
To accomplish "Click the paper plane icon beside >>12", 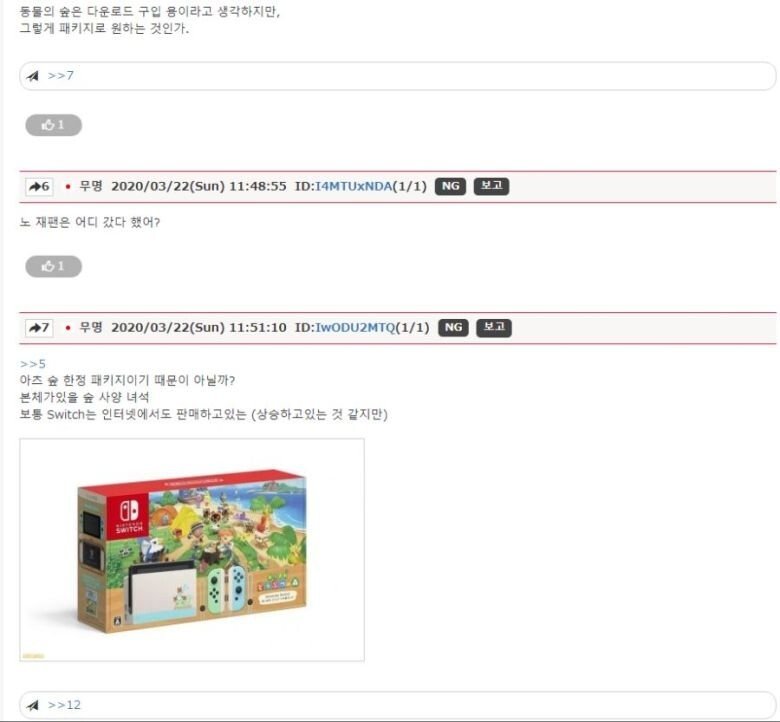I will pyautogui.click(x=33, y=705).
